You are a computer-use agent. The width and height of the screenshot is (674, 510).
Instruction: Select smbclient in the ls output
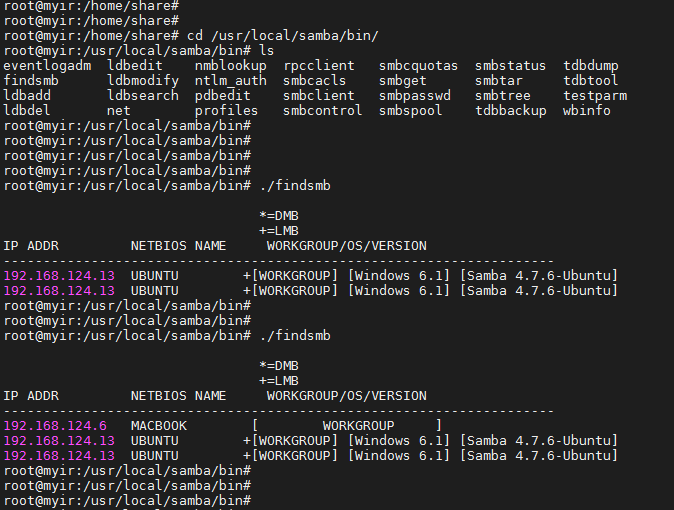[x=318, y=96]
